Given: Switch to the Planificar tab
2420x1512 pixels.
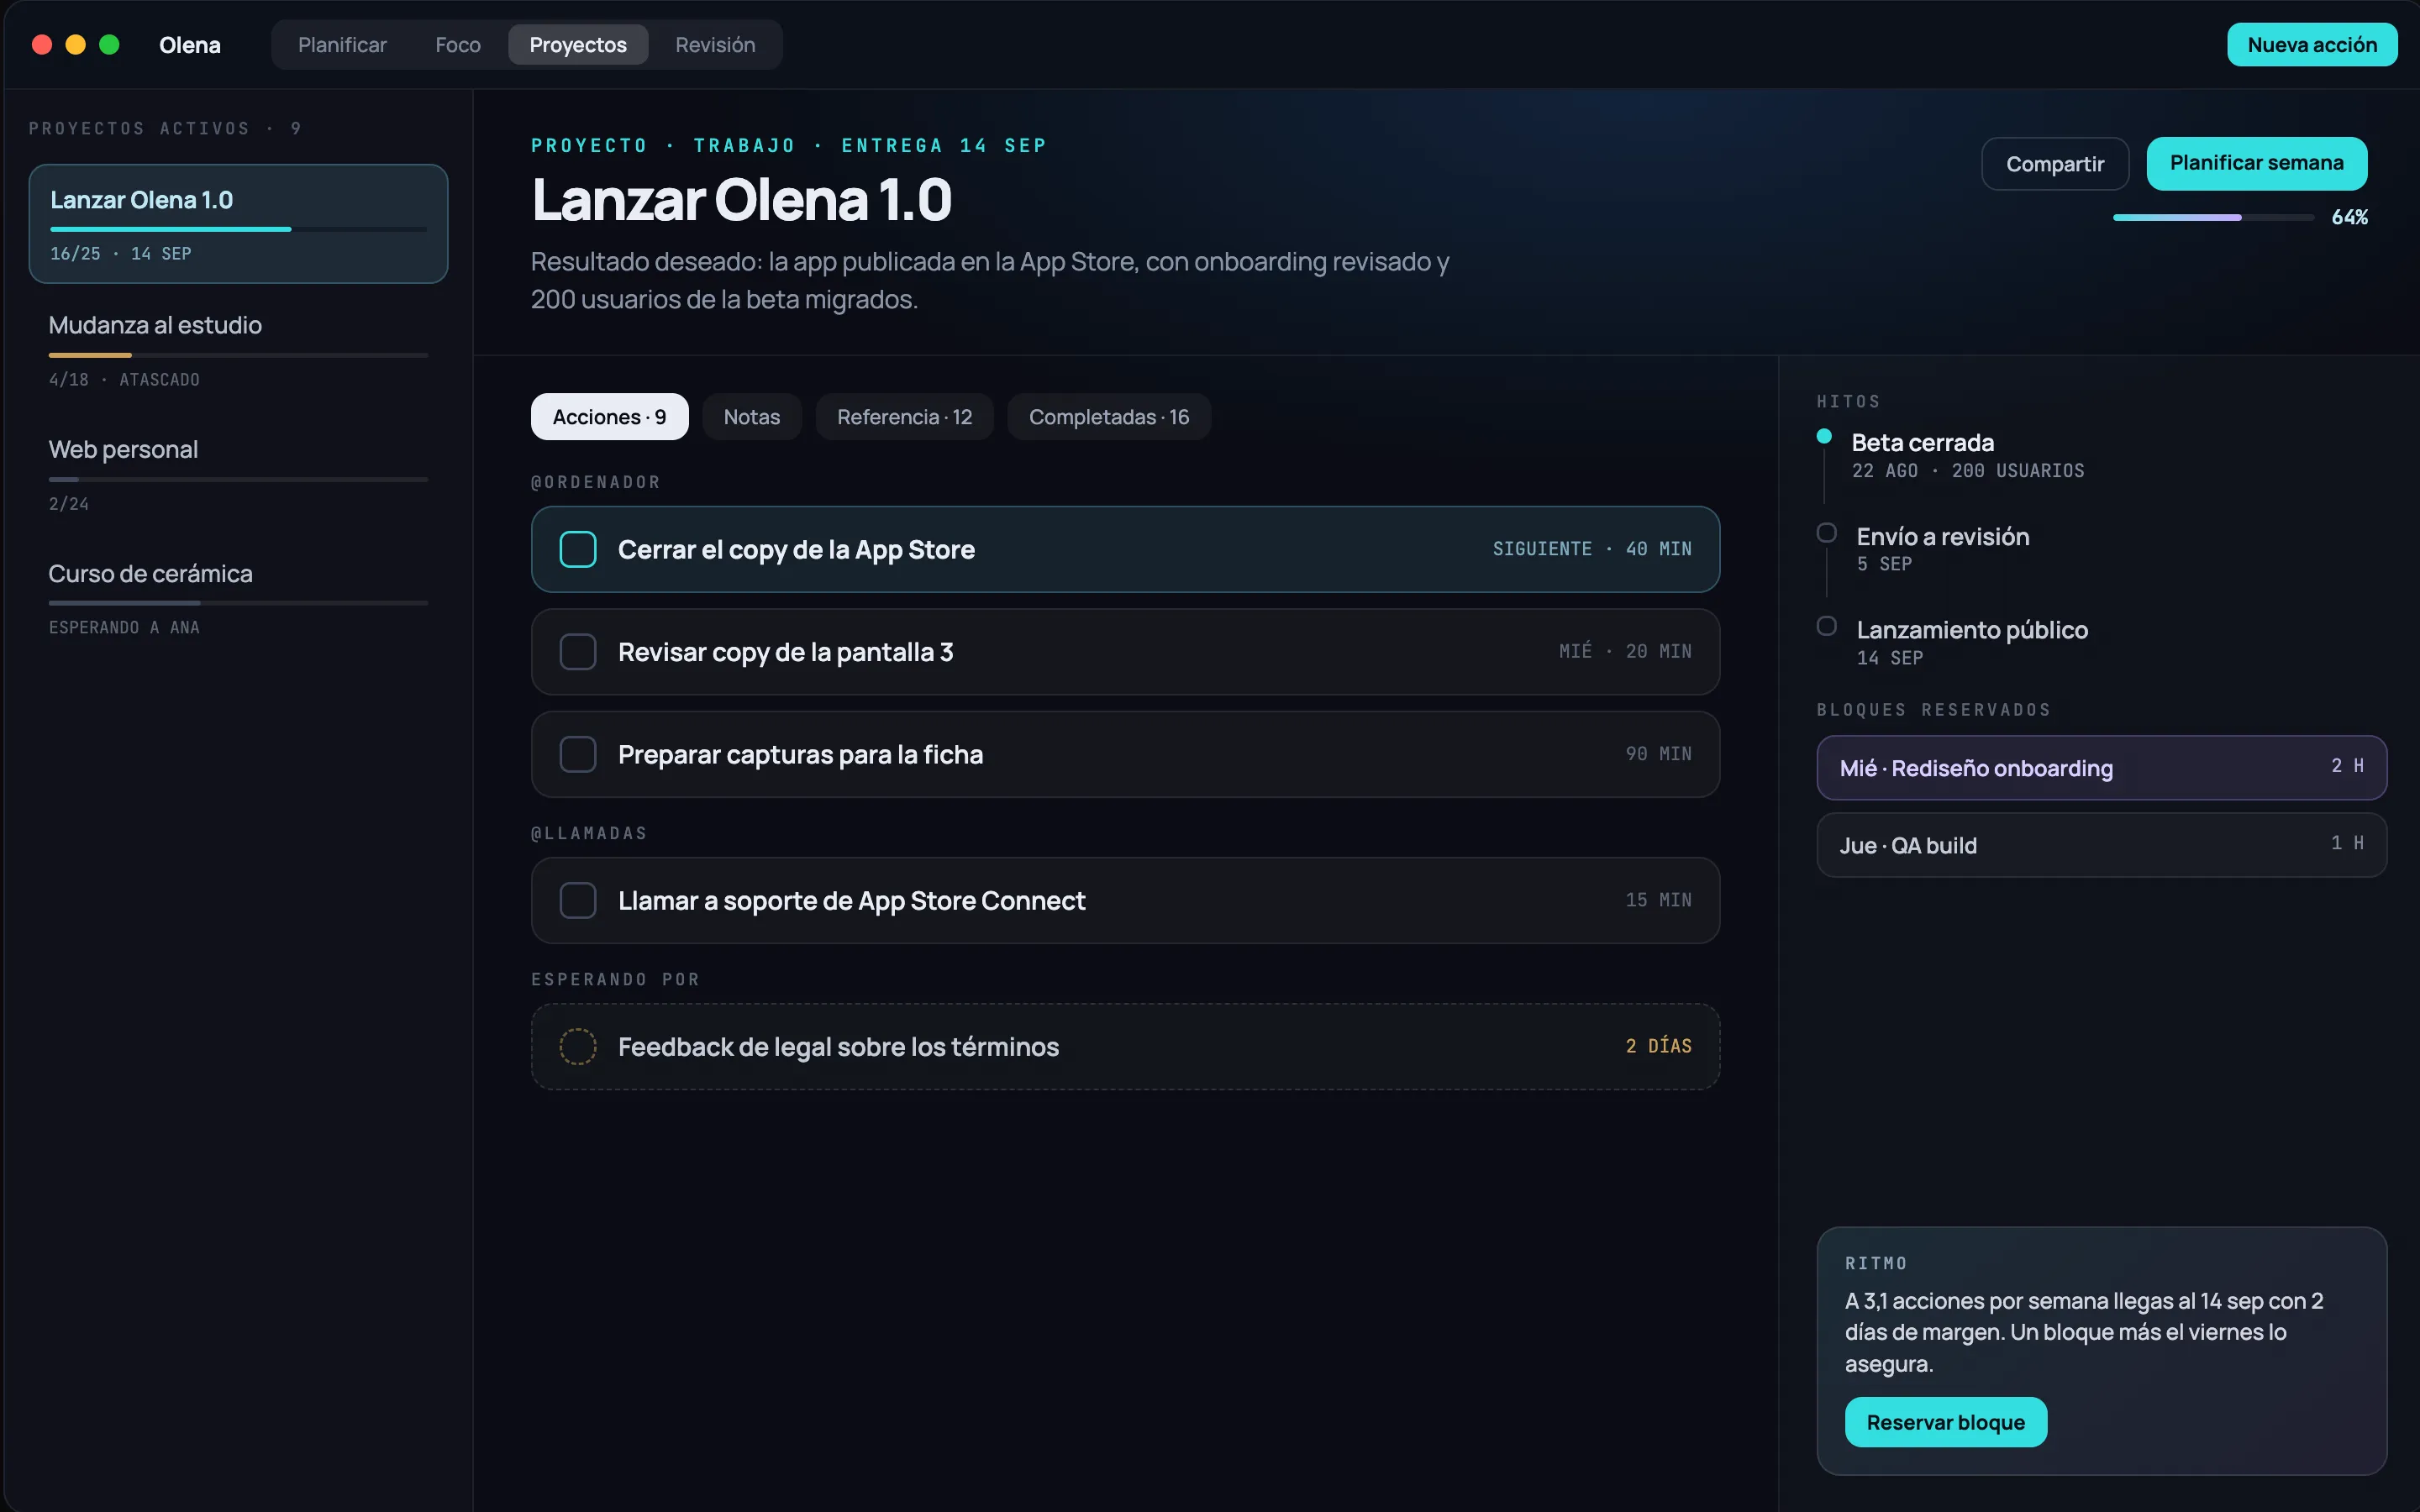Looking at the screenshot, I should tap(342, 45).
